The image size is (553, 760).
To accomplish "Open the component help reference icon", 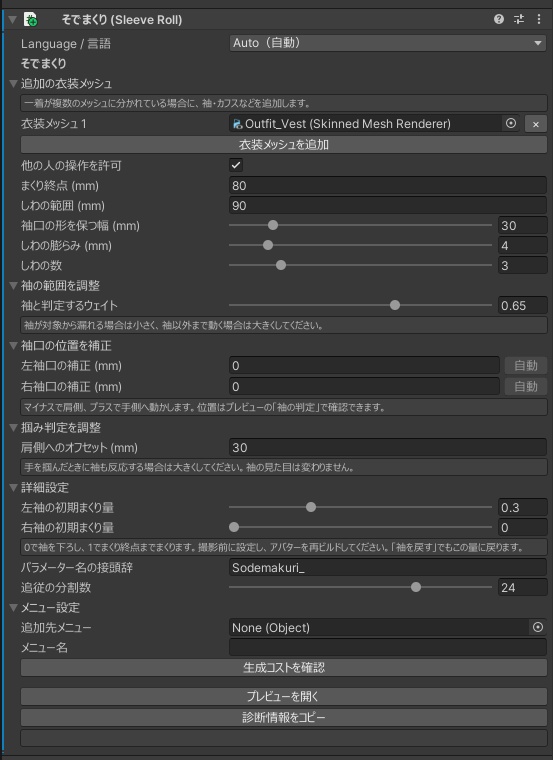I will (499, 19).
